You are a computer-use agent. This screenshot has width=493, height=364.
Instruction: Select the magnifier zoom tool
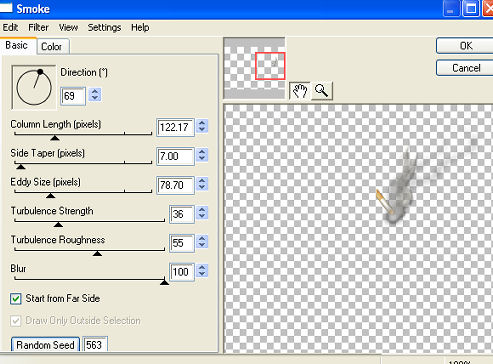(x=322, y=91)
